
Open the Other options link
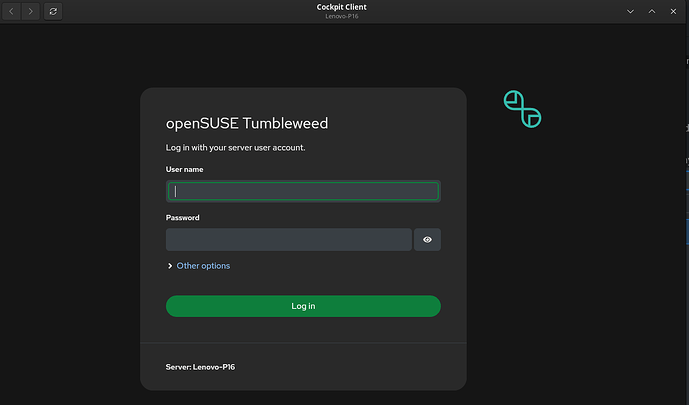[x=203, y=266]
